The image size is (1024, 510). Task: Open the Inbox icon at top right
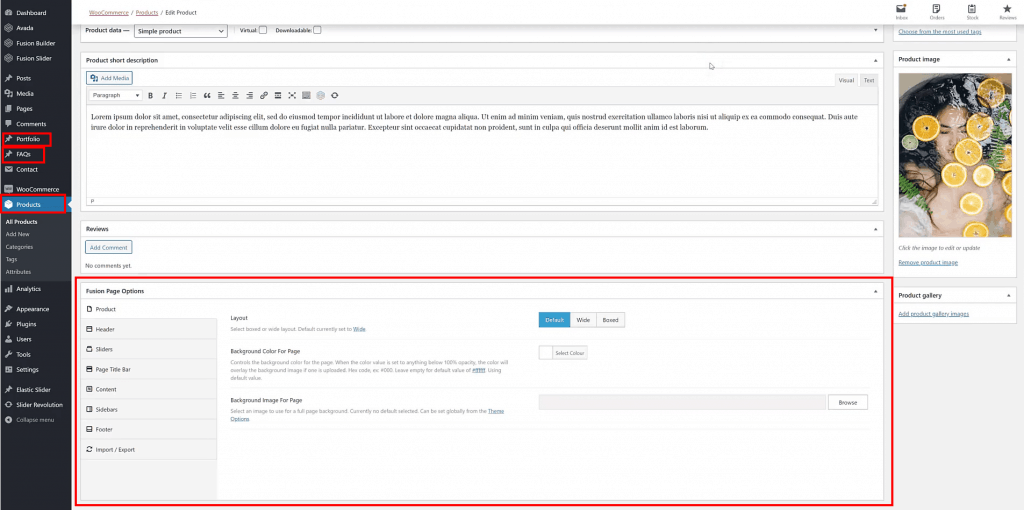[x=901, y=11]
